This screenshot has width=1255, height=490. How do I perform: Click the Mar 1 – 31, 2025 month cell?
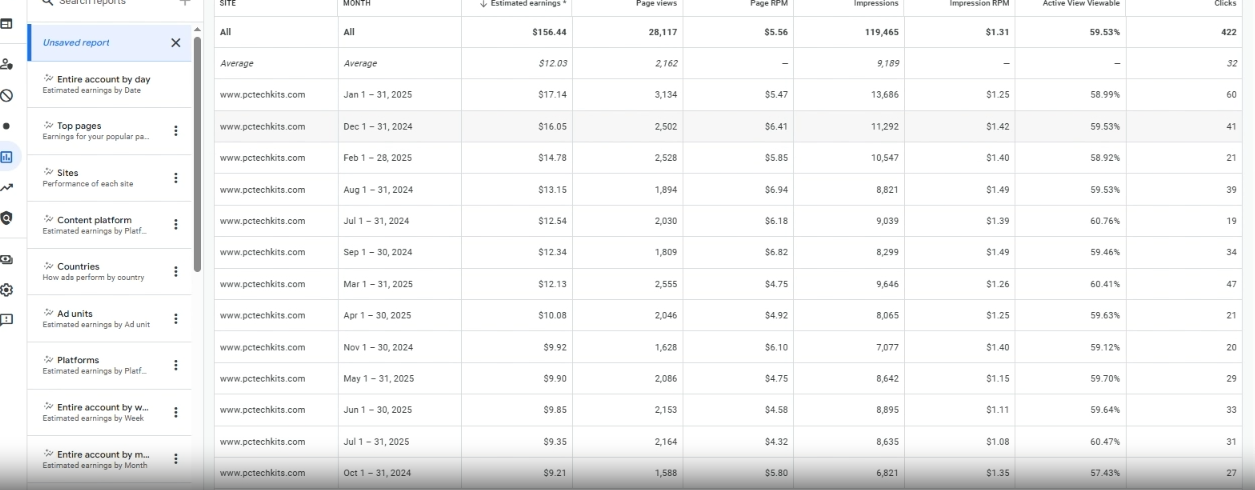pos(378,284)
